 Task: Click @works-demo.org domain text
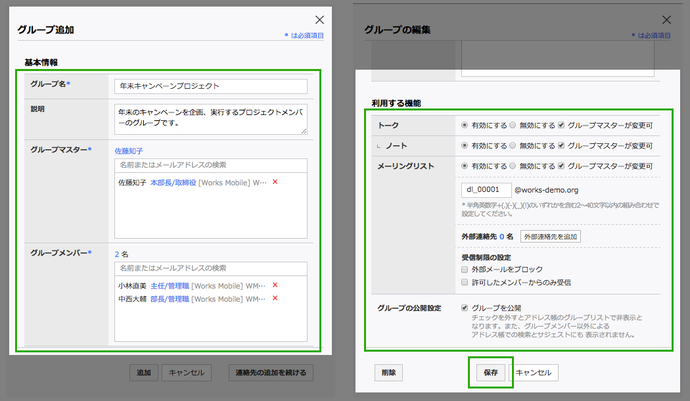tap(547, 190)
